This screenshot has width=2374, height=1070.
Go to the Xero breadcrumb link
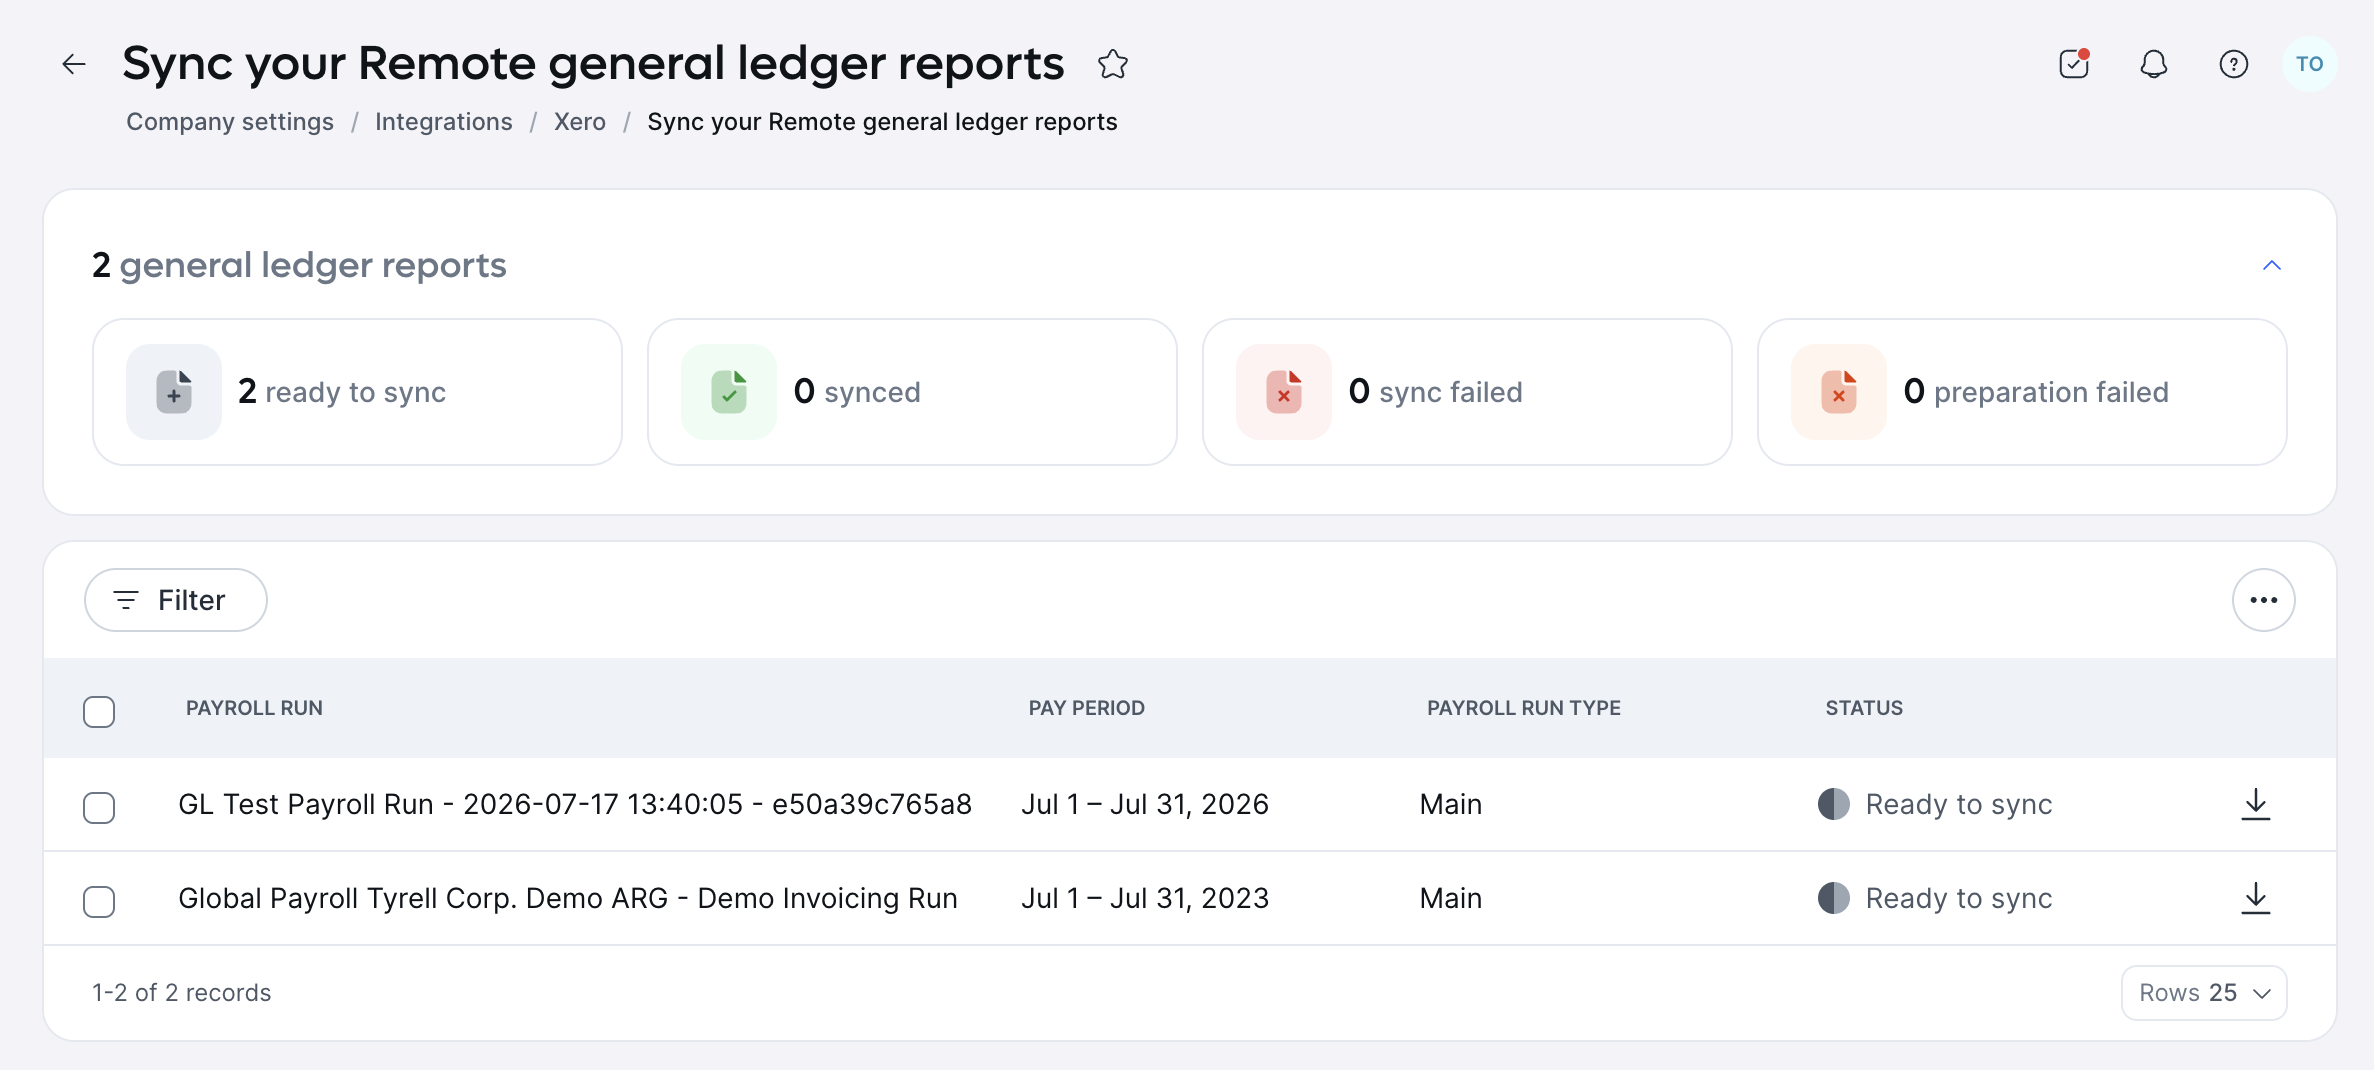pos(580,122)
